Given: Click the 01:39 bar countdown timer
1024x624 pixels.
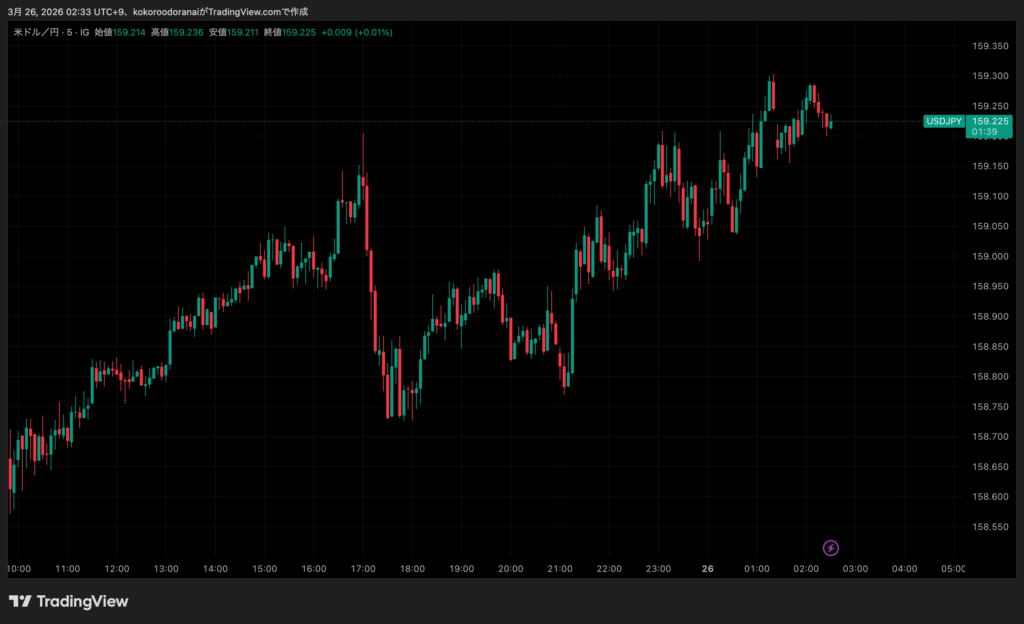Looking at the screenshot, I should point(985,132).
